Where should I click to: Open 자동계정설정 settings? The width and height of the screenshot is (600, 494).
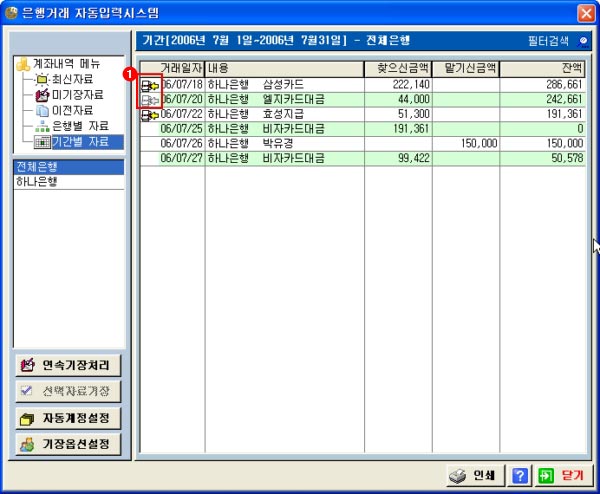(x=68, y=418)
